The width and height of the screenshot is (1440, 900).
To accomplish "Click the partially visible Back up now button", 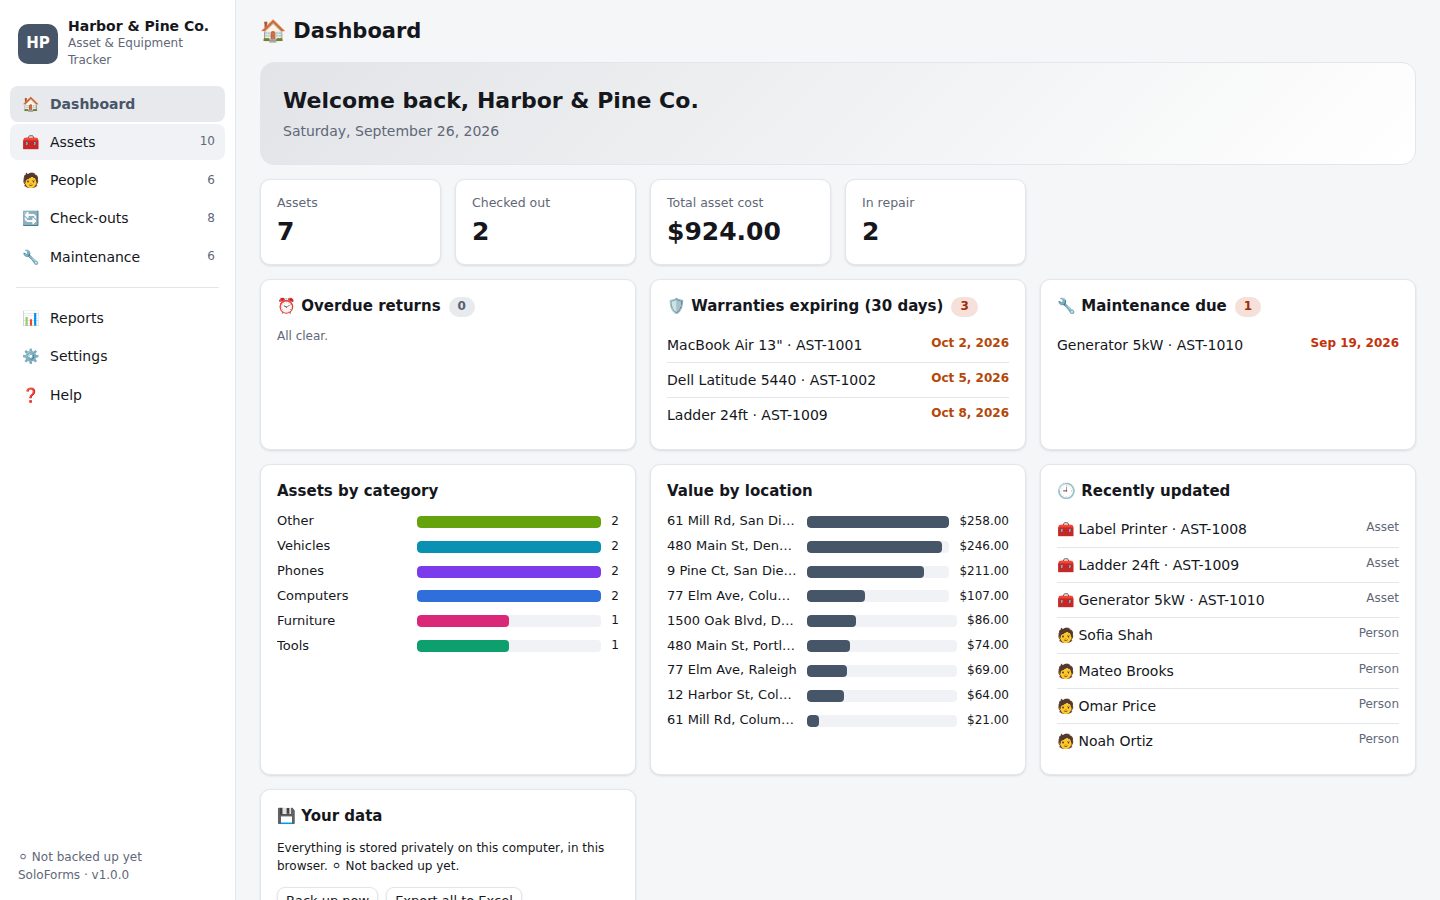I will tap(327, 894).
